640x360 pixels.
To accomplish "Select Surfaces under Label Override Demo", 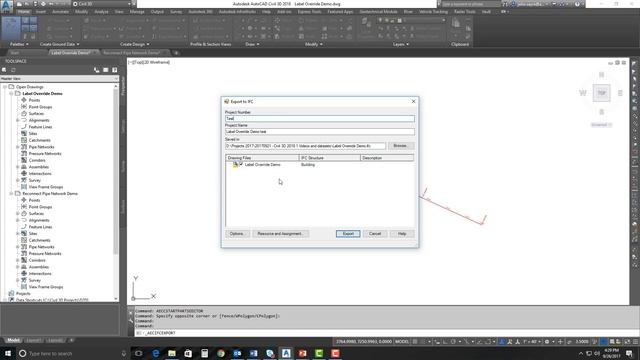I will (x=36, y=113).
